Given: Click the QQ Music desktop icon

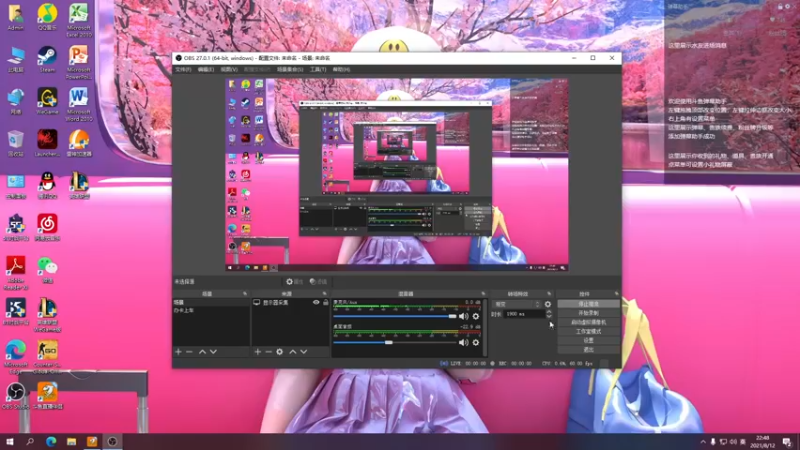Looking at the screenshot, I should (47, 17).
